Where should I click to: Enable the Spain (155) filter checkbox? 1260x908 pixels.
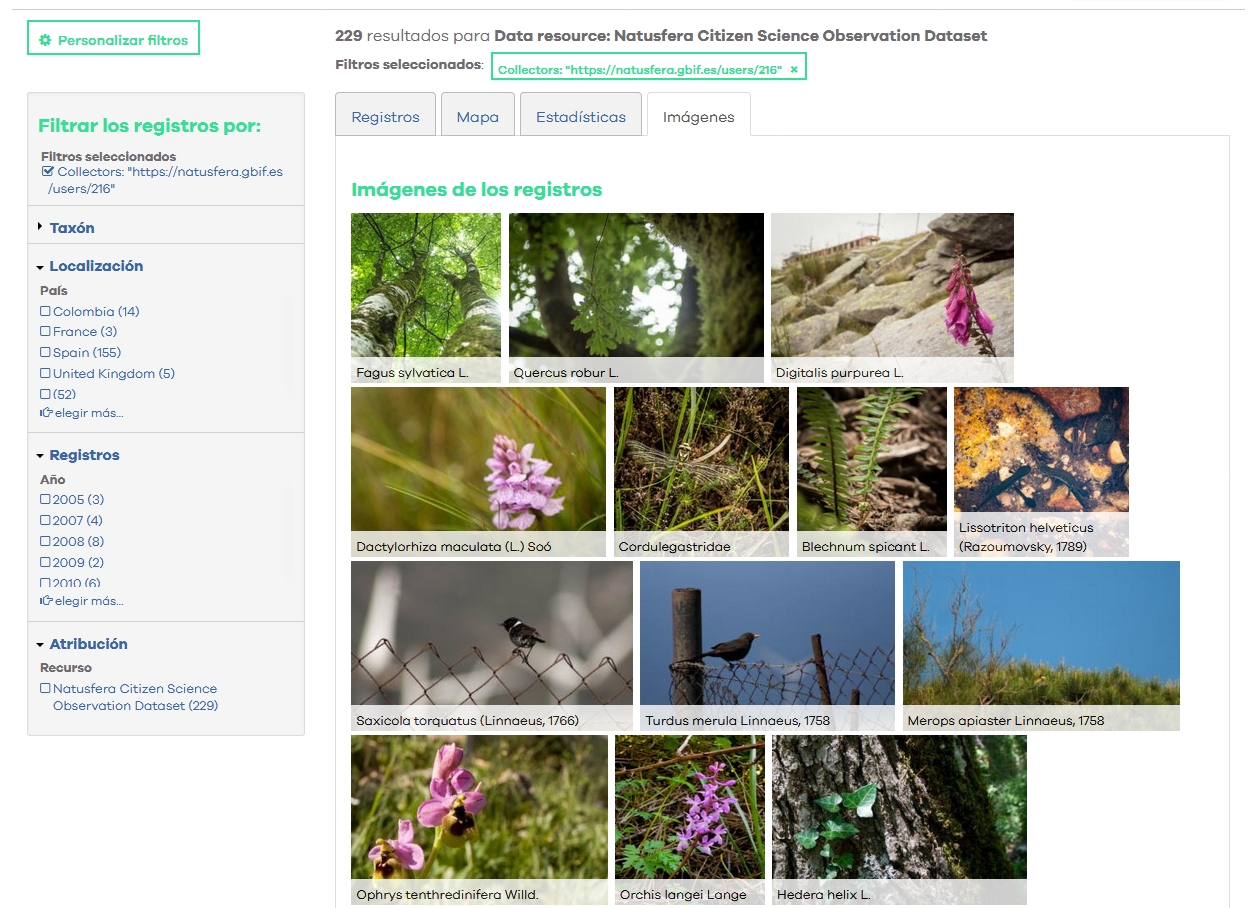click(45, 353)
